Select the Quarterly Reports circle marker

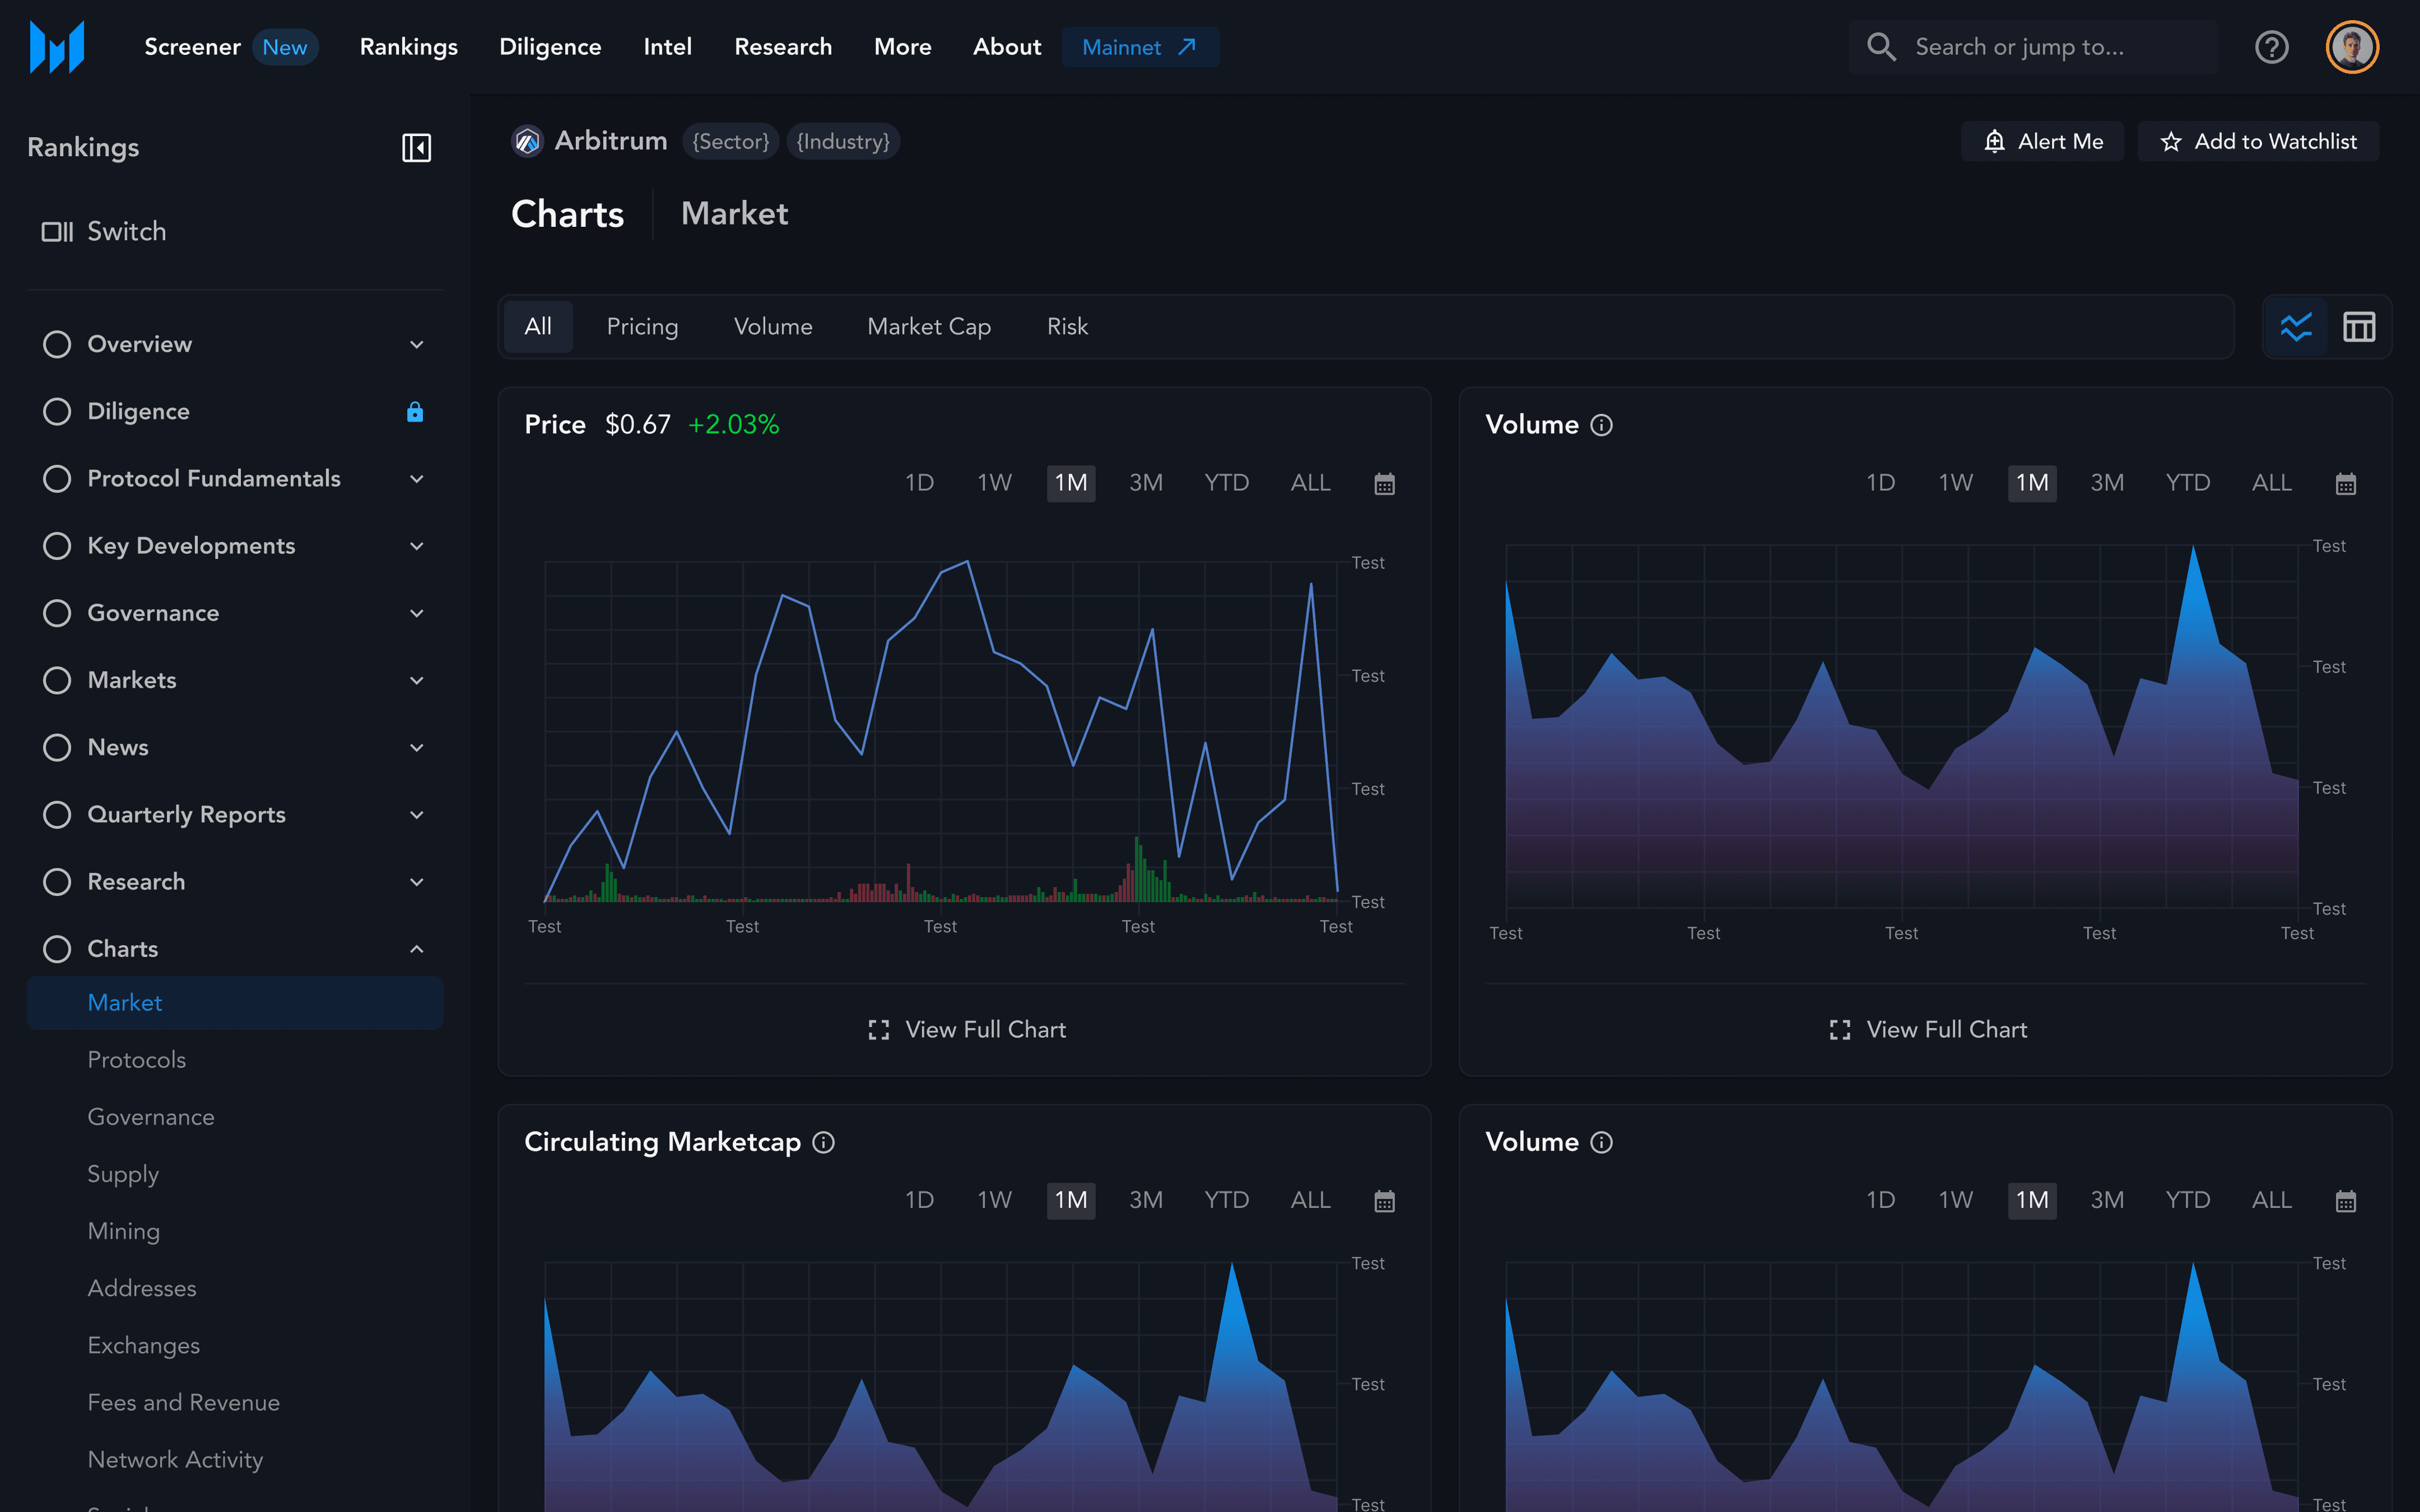tap(57, 814)
